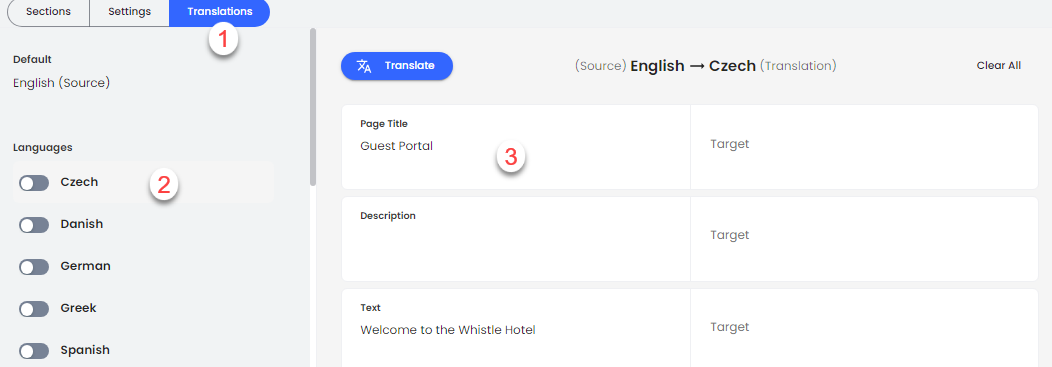Switch on the Greek language toggle

coord(34,309)
